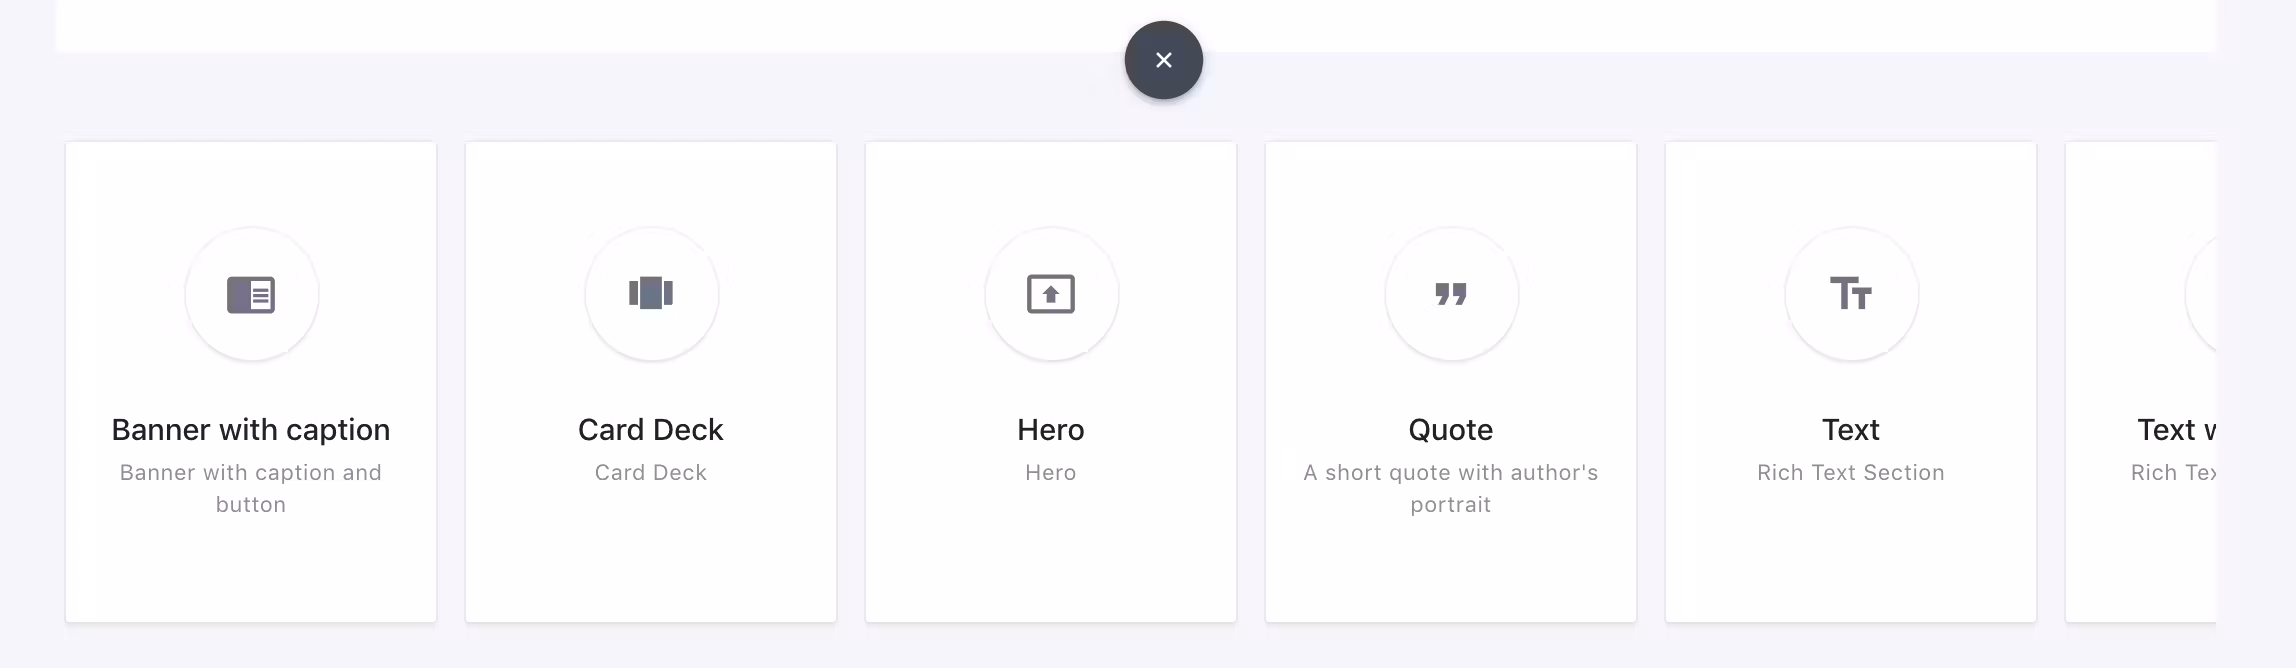Select the "Rich Text Section" description
Screen dimensions: 2296x668
pos(1851,473)
